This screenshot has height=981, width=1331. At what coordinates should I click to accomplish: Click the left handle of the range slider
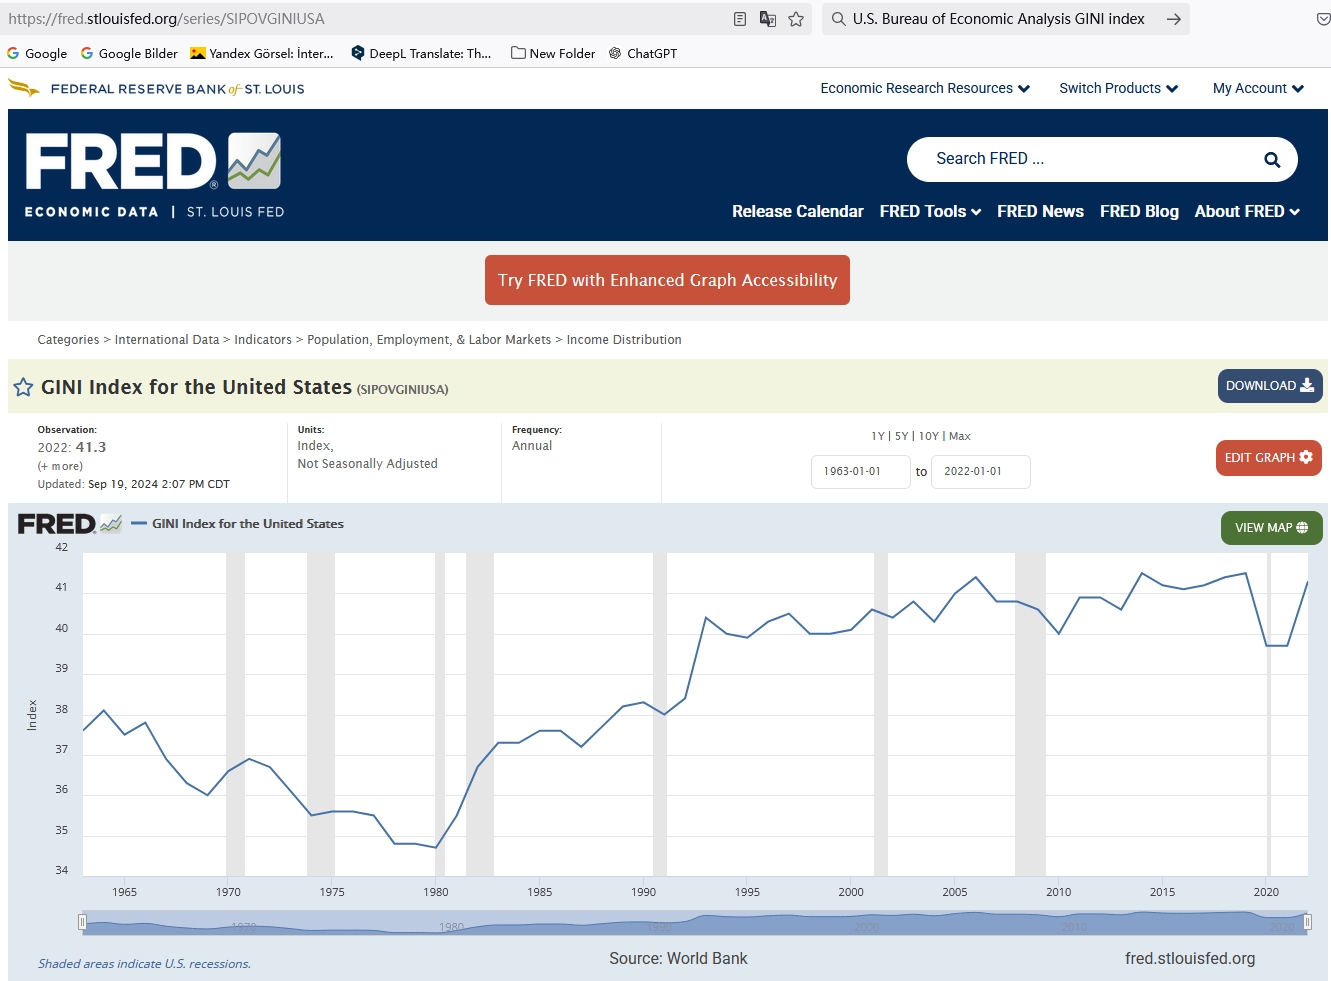[x=82, y=922]
